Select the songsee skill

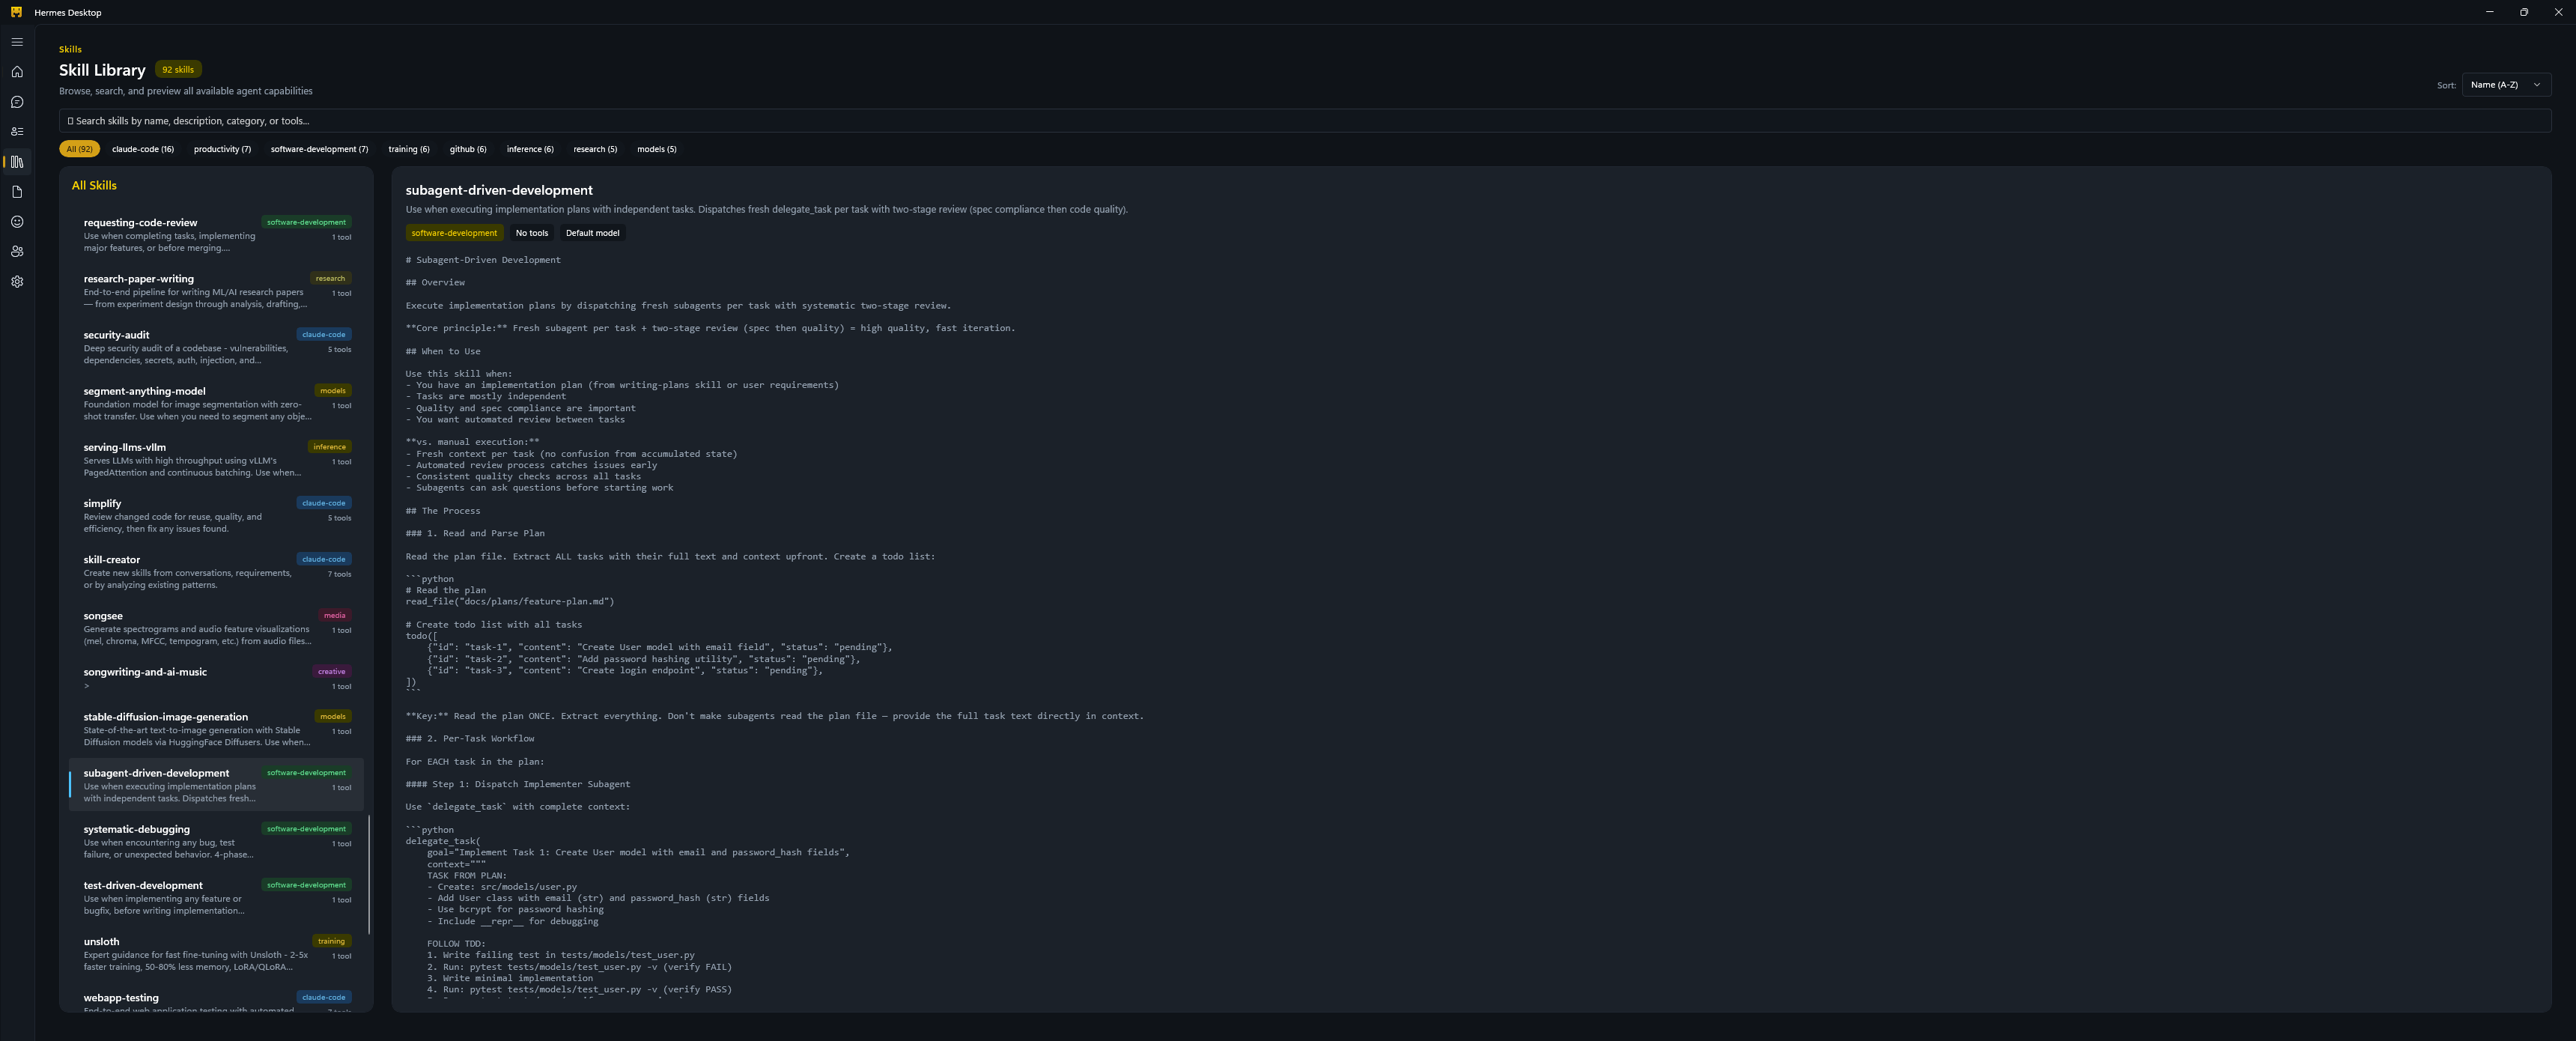click(x=217, y=627)
